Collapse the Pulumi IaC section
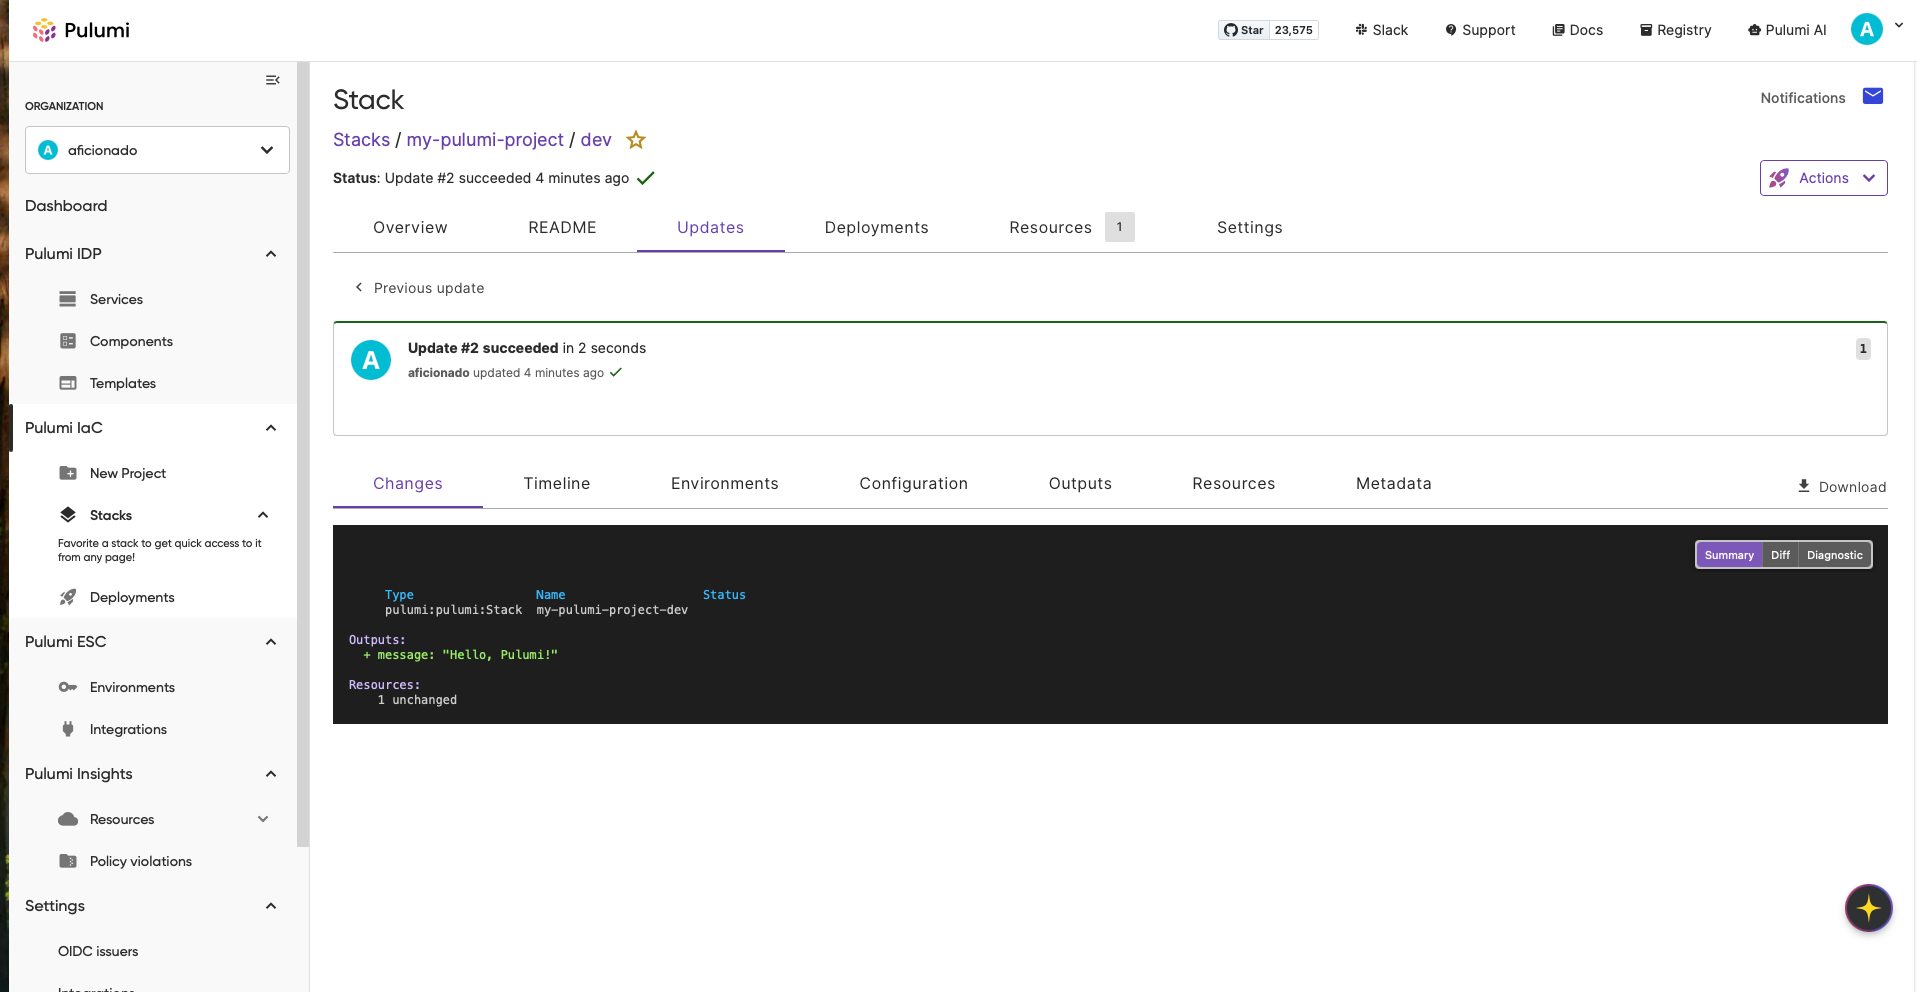Image resolution: width=1917 pixels, height=992 pixels. (x=271, y=428)
